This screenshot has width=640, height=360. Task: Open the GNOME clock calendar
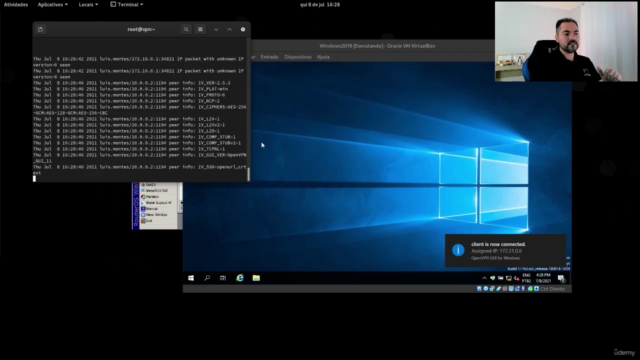[x=320, y=4]
